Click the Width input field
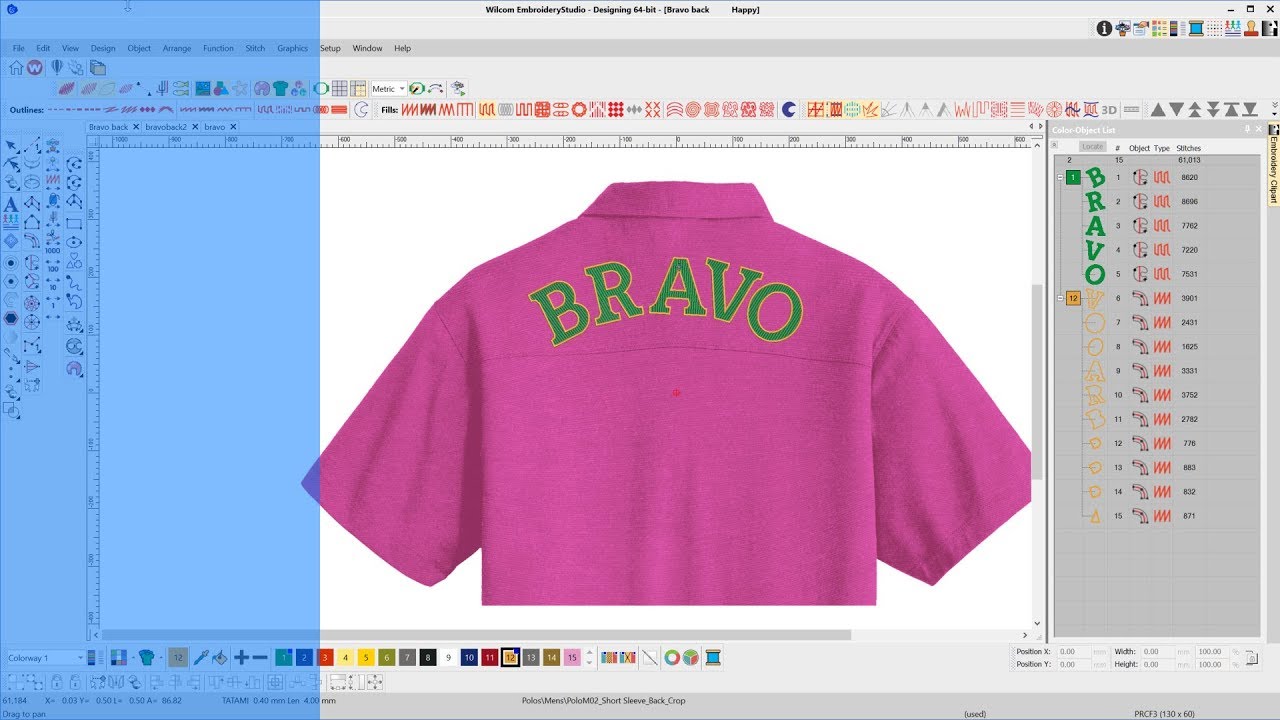 click(1158, 652)
